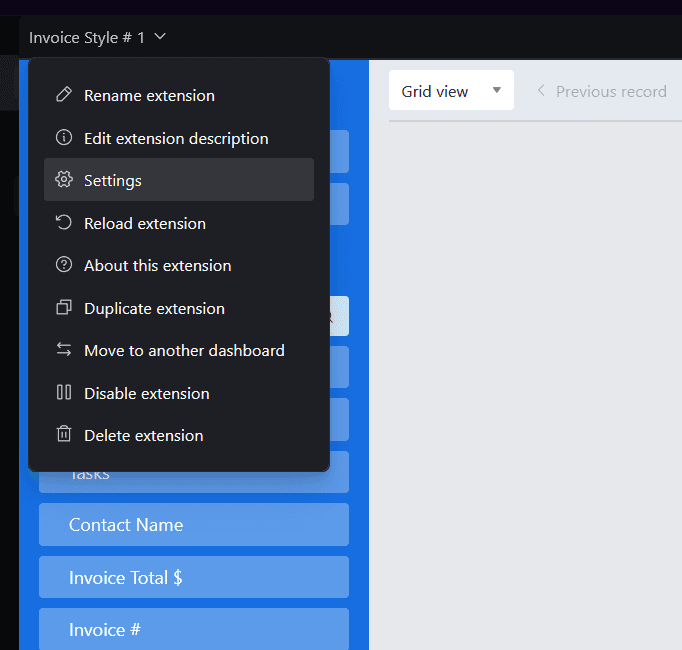
Task: Open extension Settings
Action: pos(179,180)
